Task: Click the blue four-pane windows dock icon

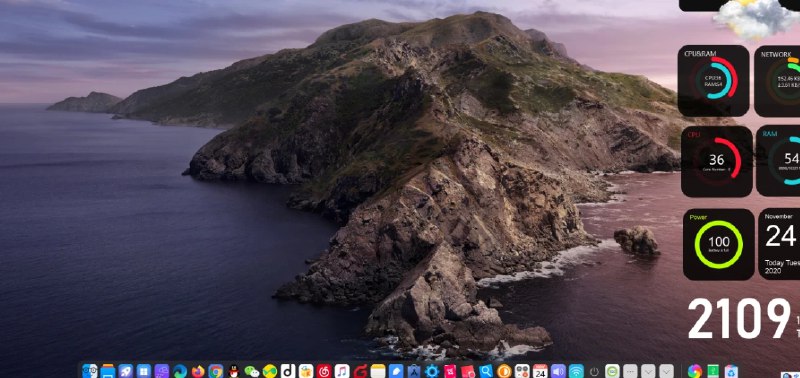Action: click(x=144, y=371)
